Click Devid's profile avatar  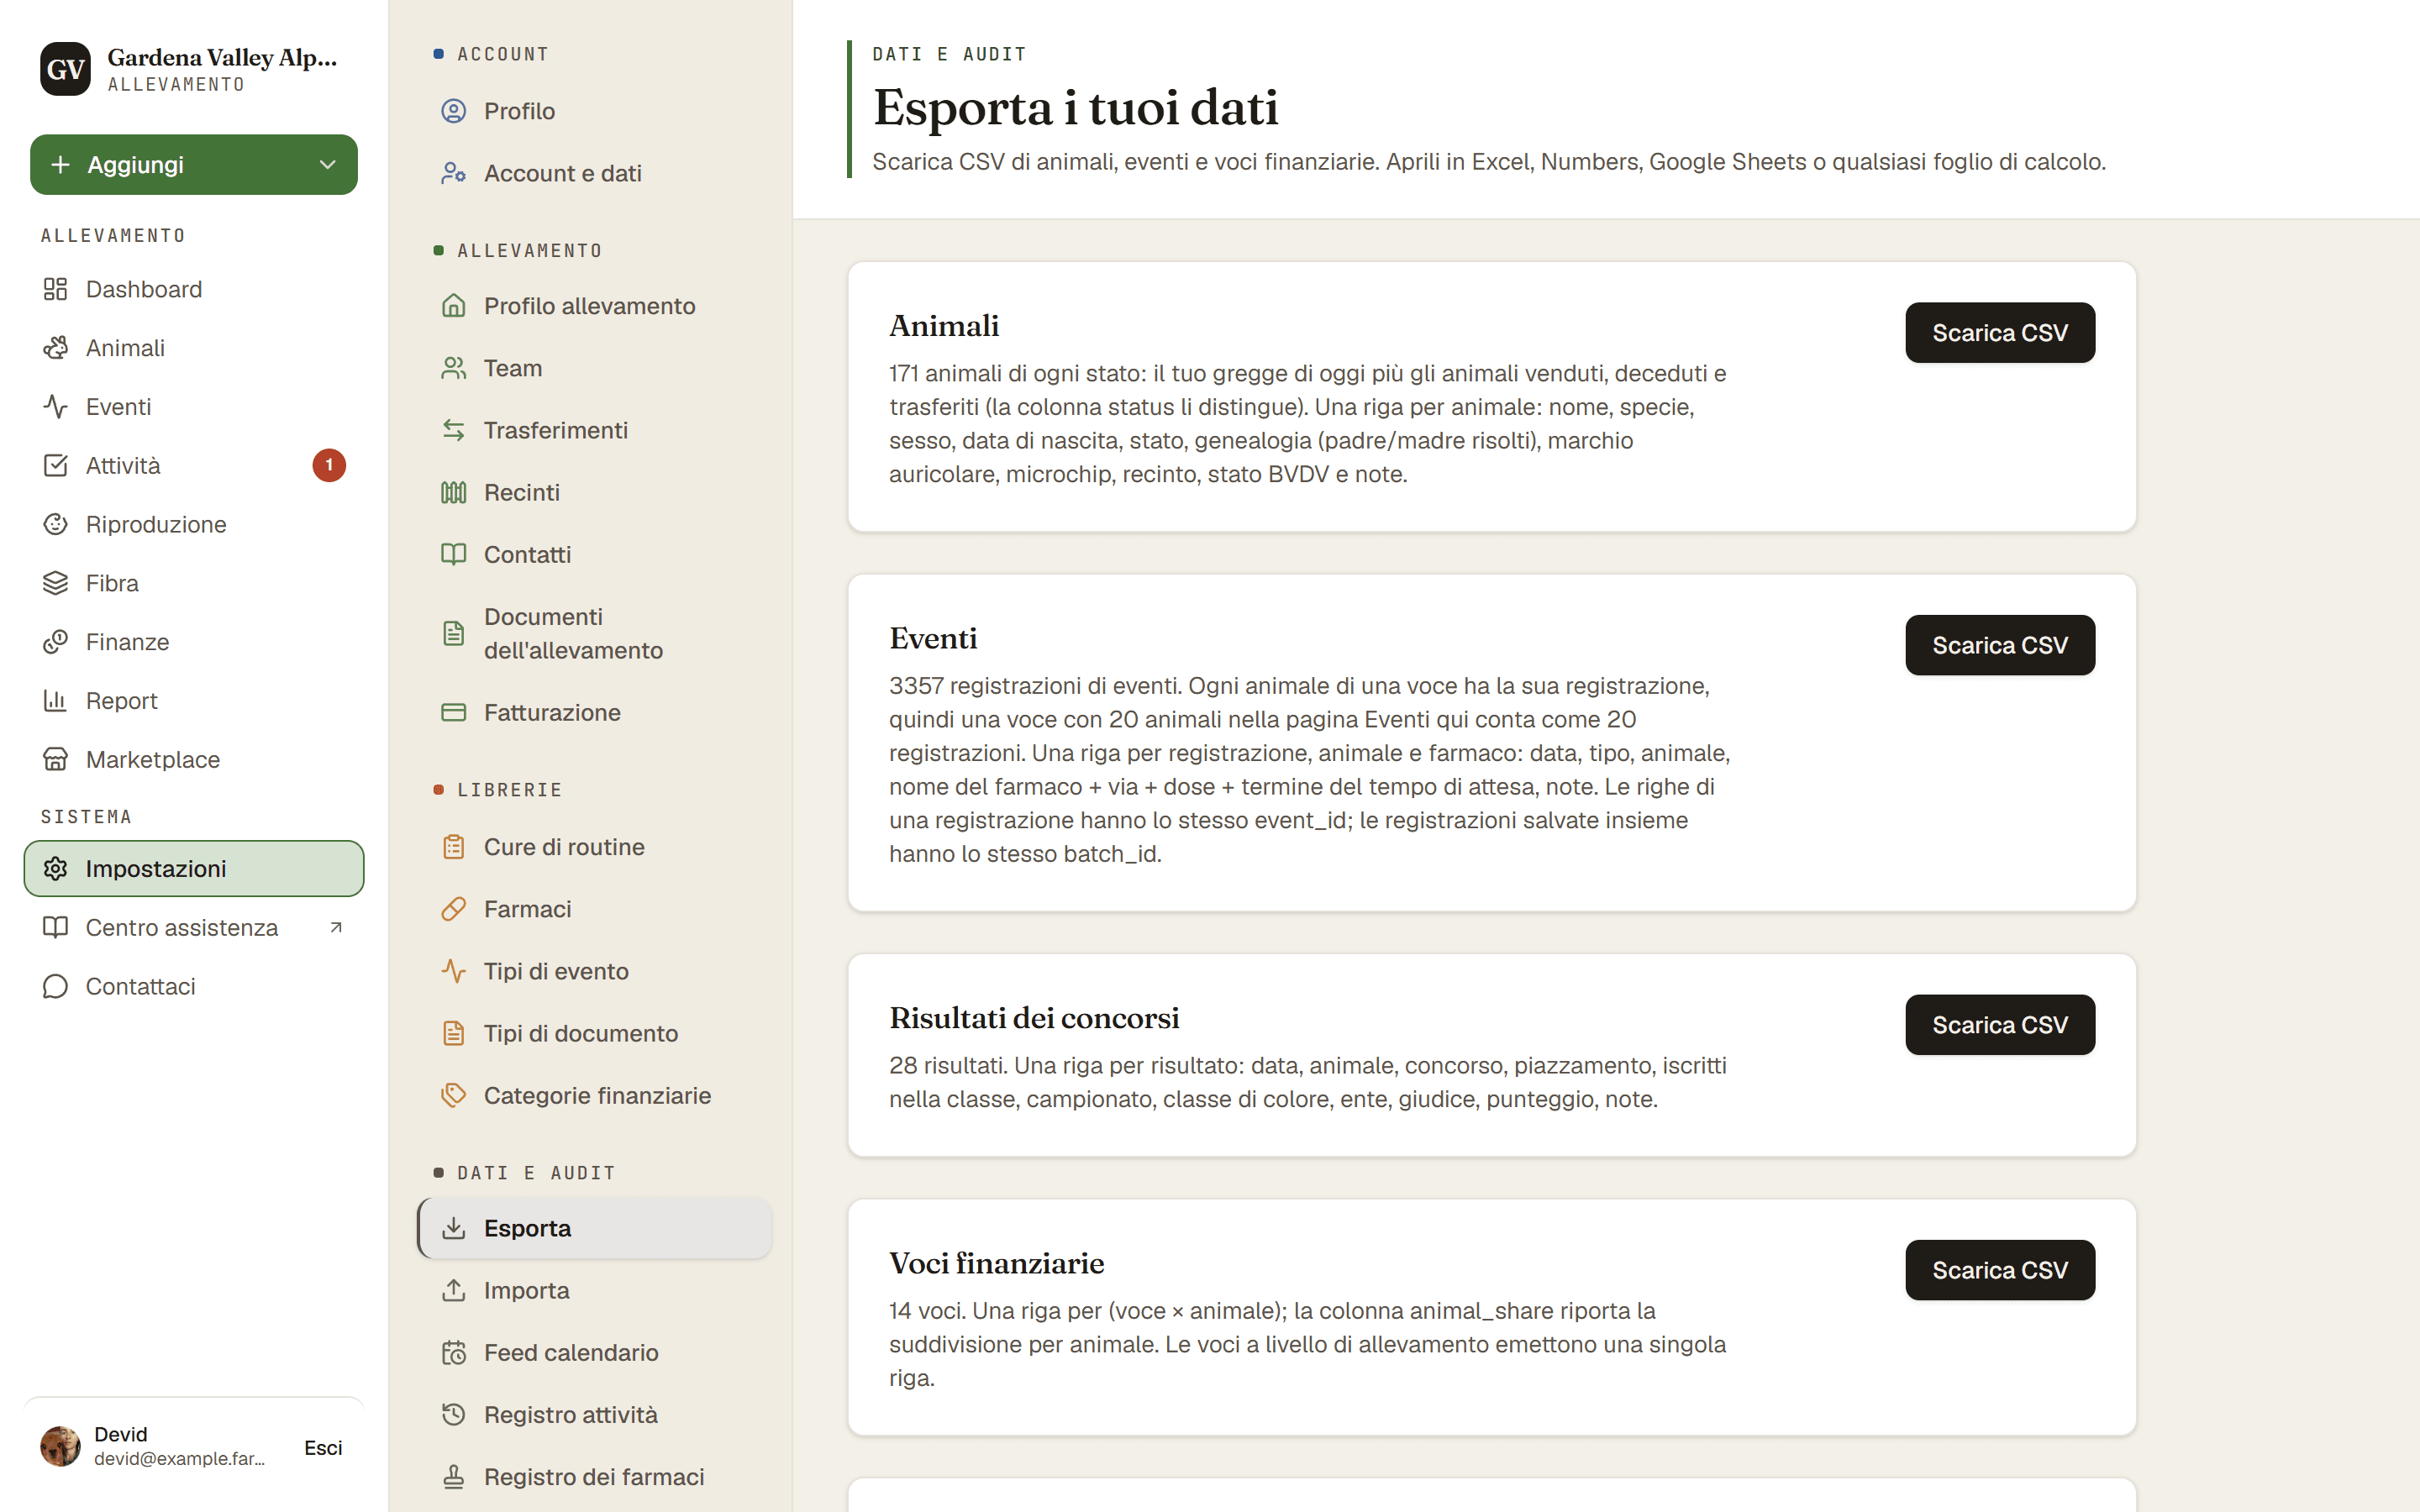60,1447
